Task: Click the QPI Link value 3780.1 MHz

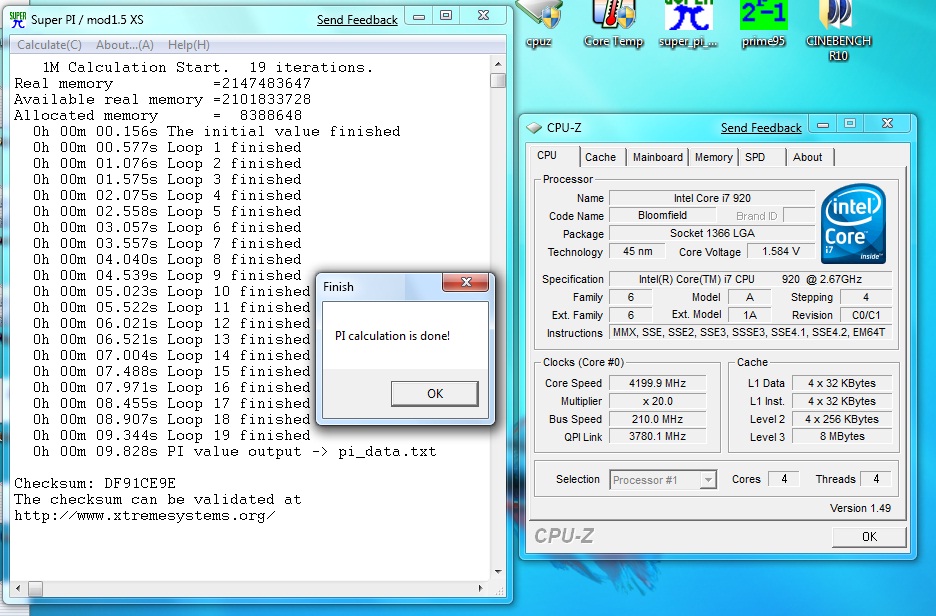Action: [657, 436]
